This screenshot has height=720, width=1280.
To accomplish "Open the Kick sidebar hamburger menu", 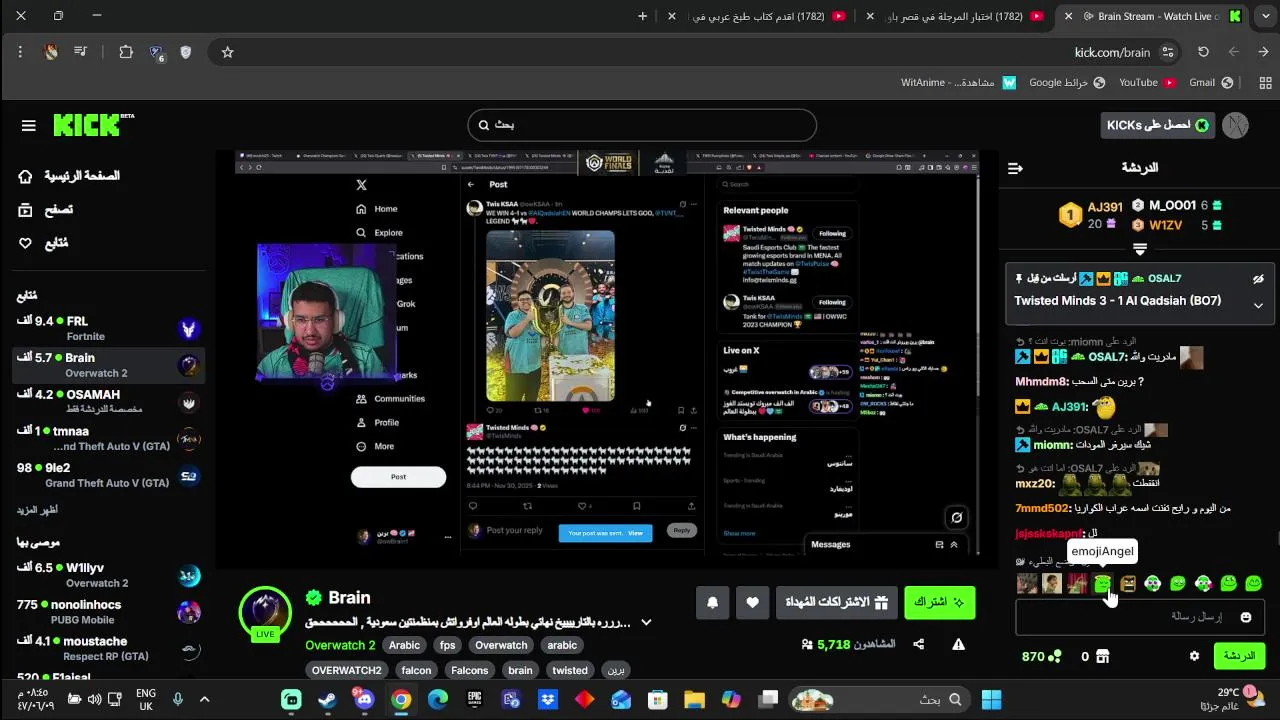I will click(28, 125).
